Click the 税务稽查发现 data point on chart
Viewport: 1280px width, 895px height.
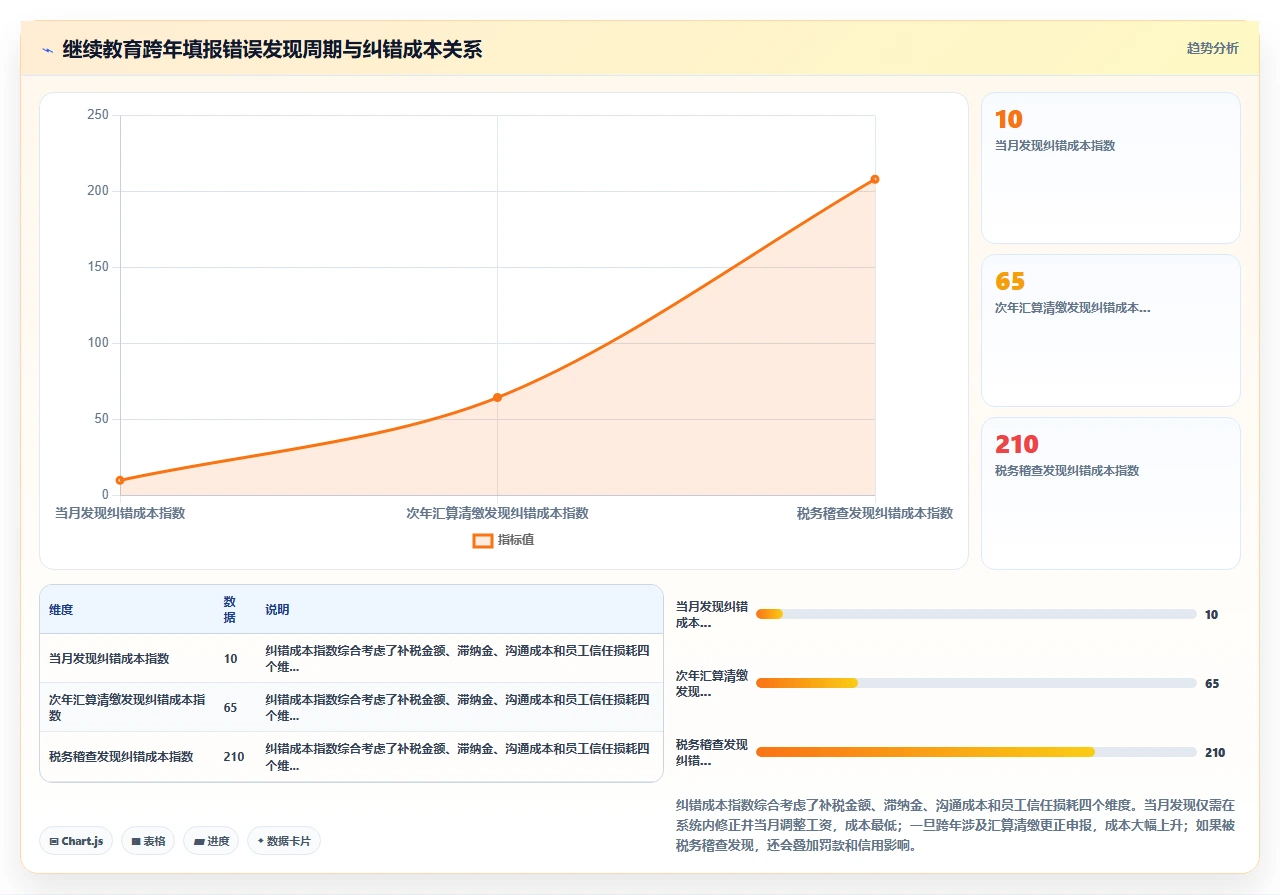click(875, 179)
